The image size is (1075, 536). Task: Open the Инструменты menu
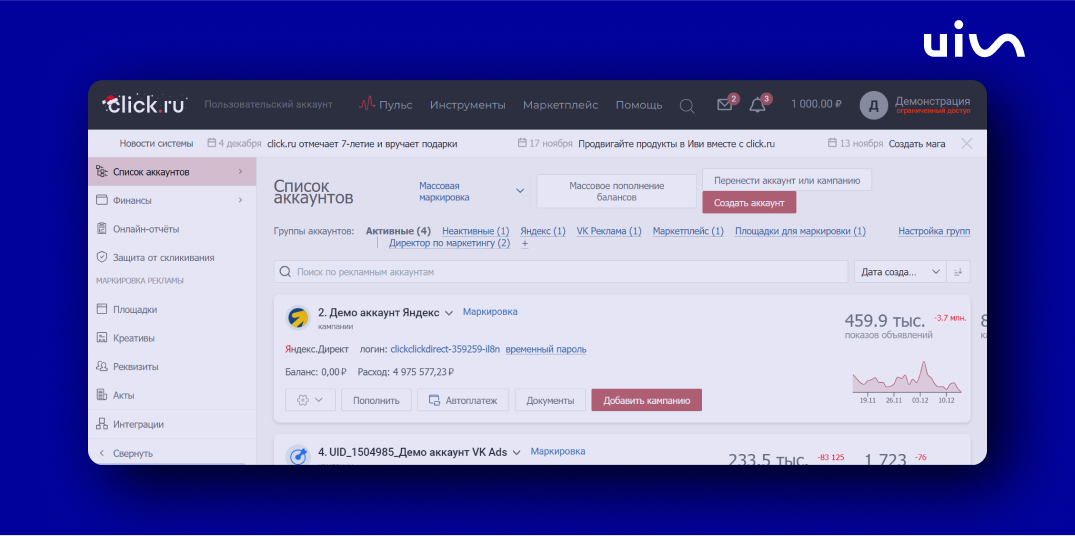[x=468, y=105]
